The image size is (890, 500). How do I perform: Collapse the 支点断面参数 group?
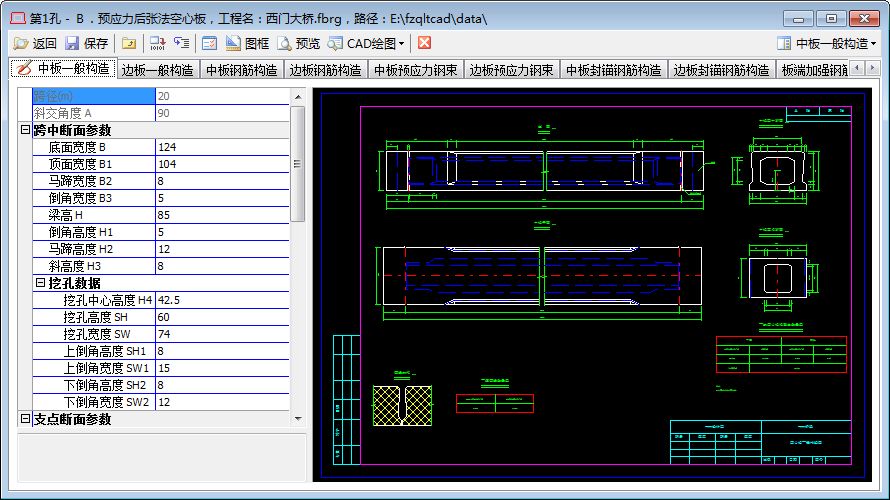26,419
